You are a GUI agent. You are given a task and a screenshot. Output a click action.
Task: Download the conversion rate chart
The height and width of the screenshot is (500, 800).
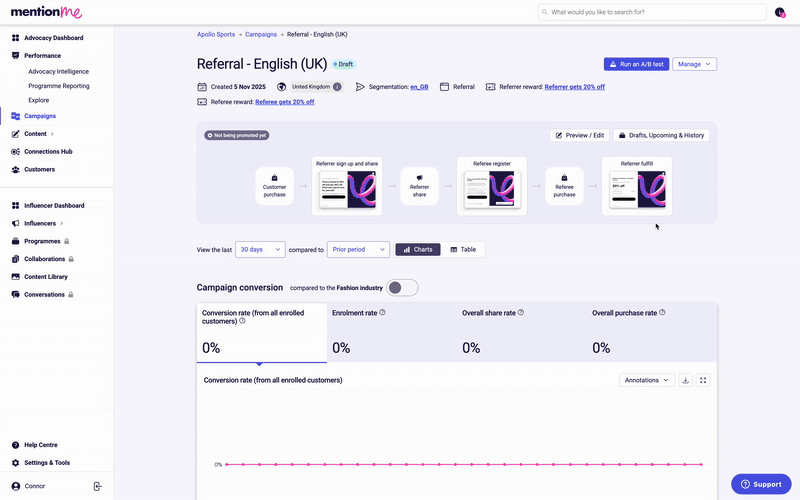[x=686, y=380]
